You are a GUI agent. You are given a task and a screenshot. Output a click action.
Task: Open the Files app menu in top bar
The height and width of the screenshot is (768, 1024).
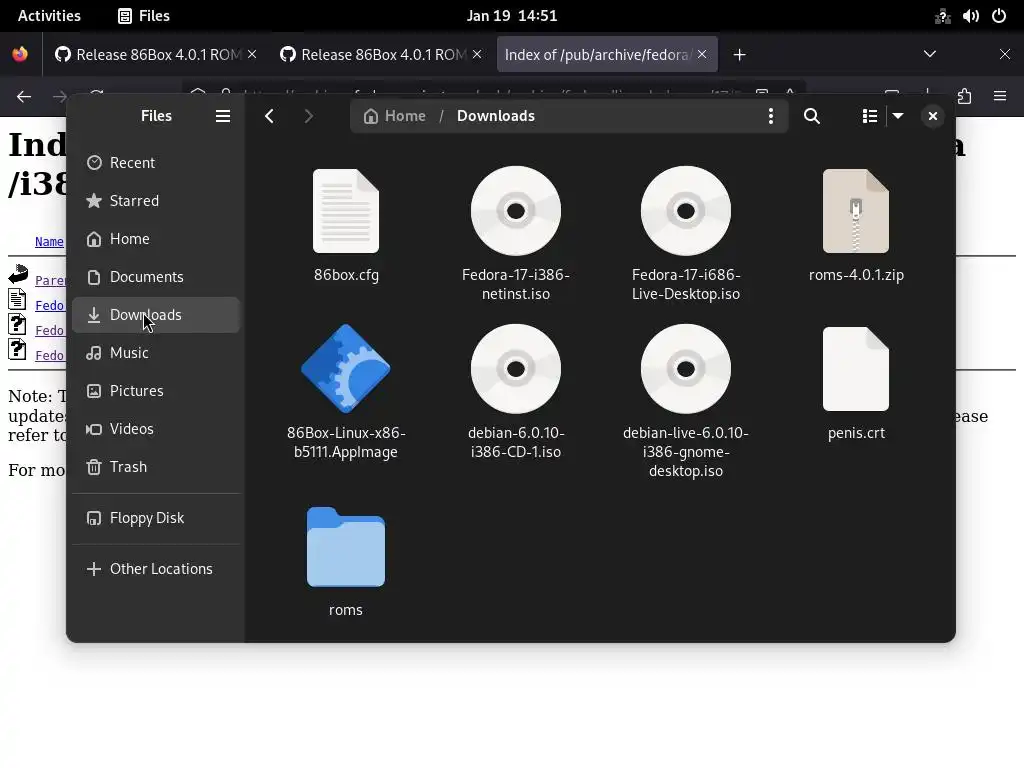[x=144, y=16]
